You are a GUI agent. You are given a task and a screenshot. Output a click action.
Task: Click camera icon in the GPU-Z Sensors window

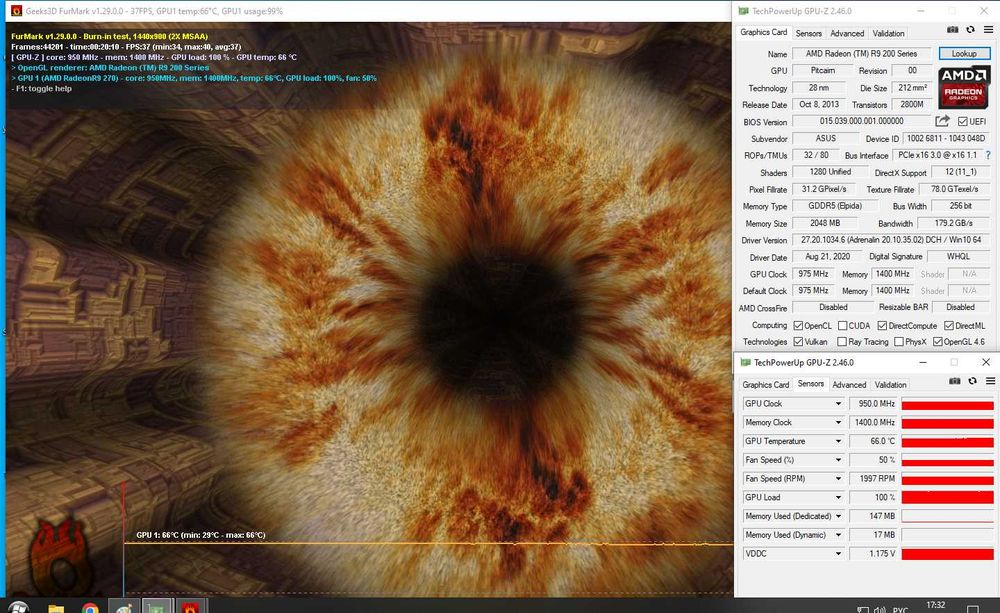955,381
